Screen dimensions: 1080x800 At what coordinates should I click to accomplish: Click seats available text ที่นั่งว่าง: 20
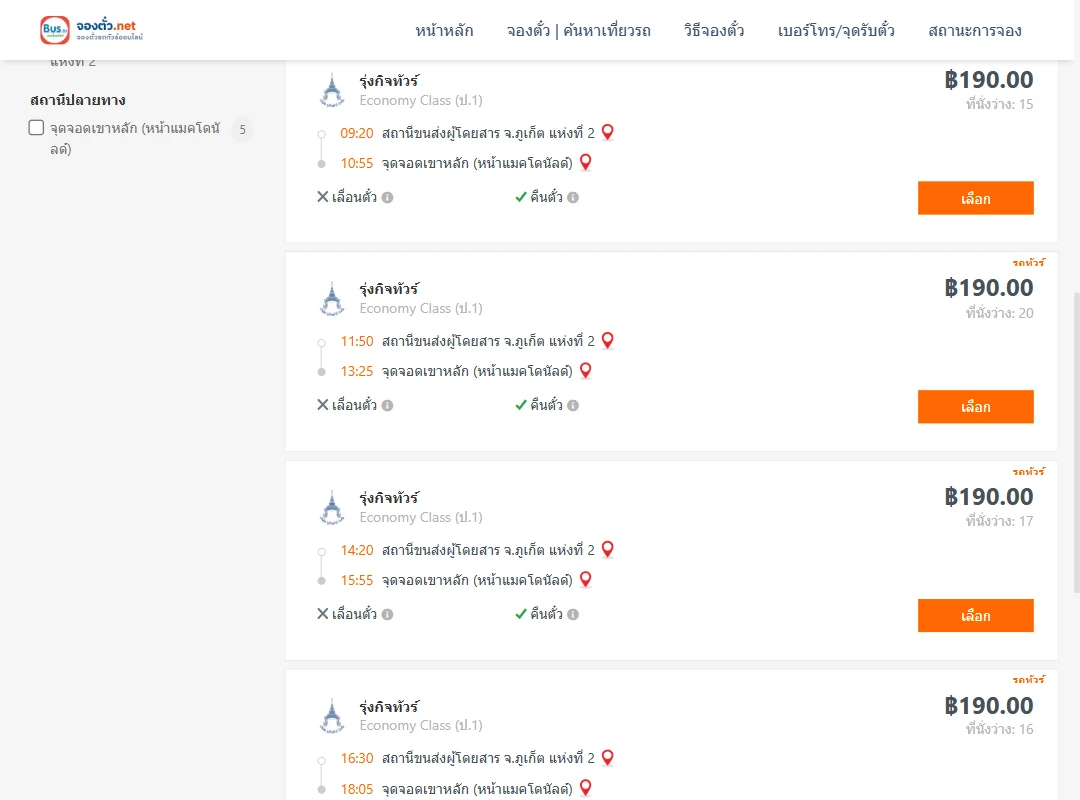(999, 313)
